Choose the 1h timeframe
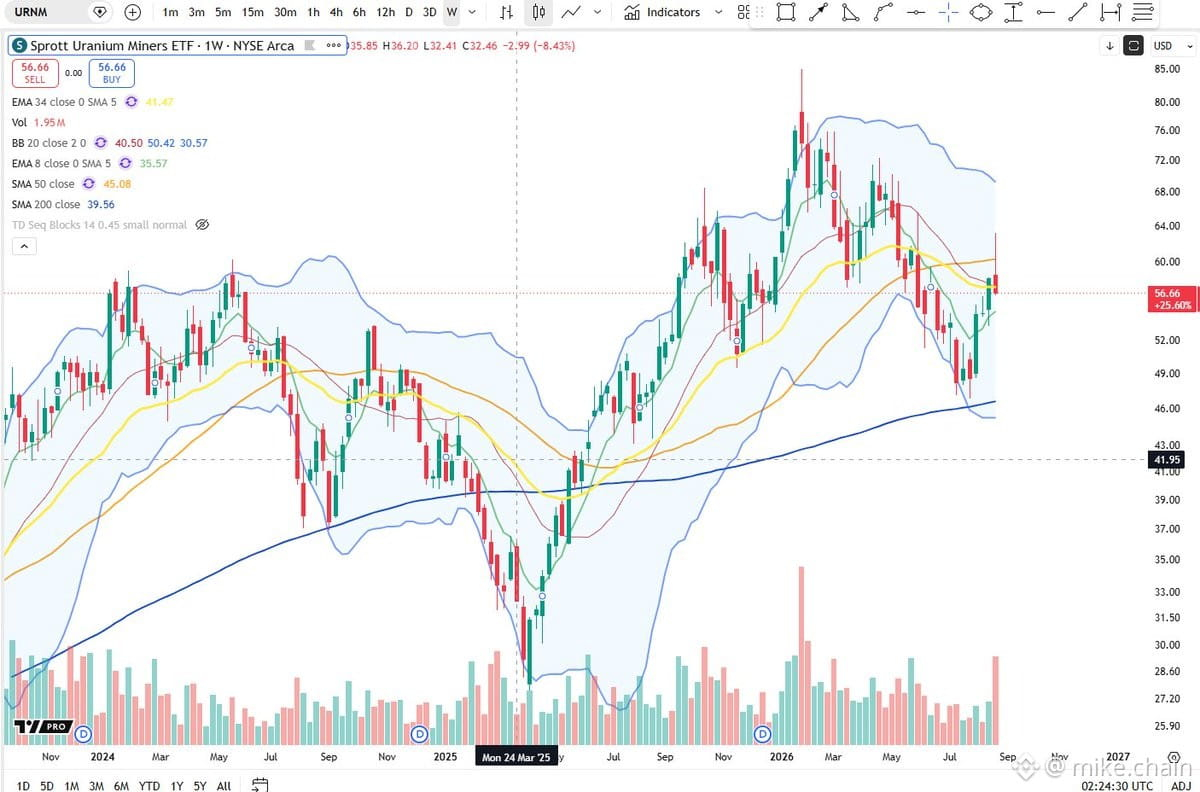 (x=314, y=12)
